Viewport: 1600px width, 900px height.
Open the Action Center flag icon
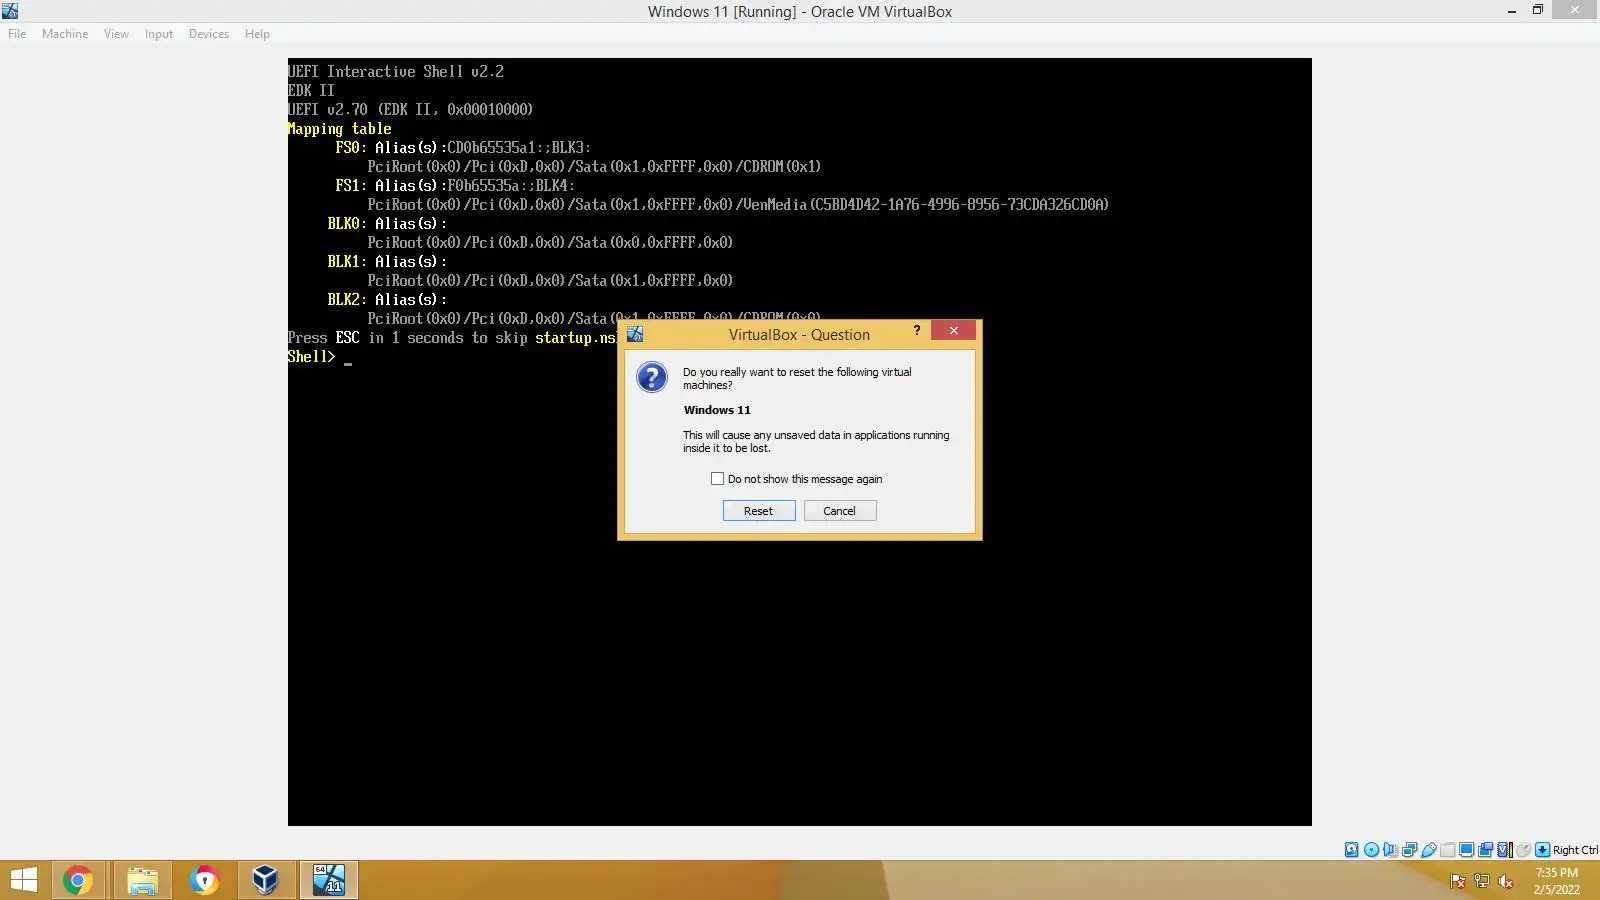1458,881
